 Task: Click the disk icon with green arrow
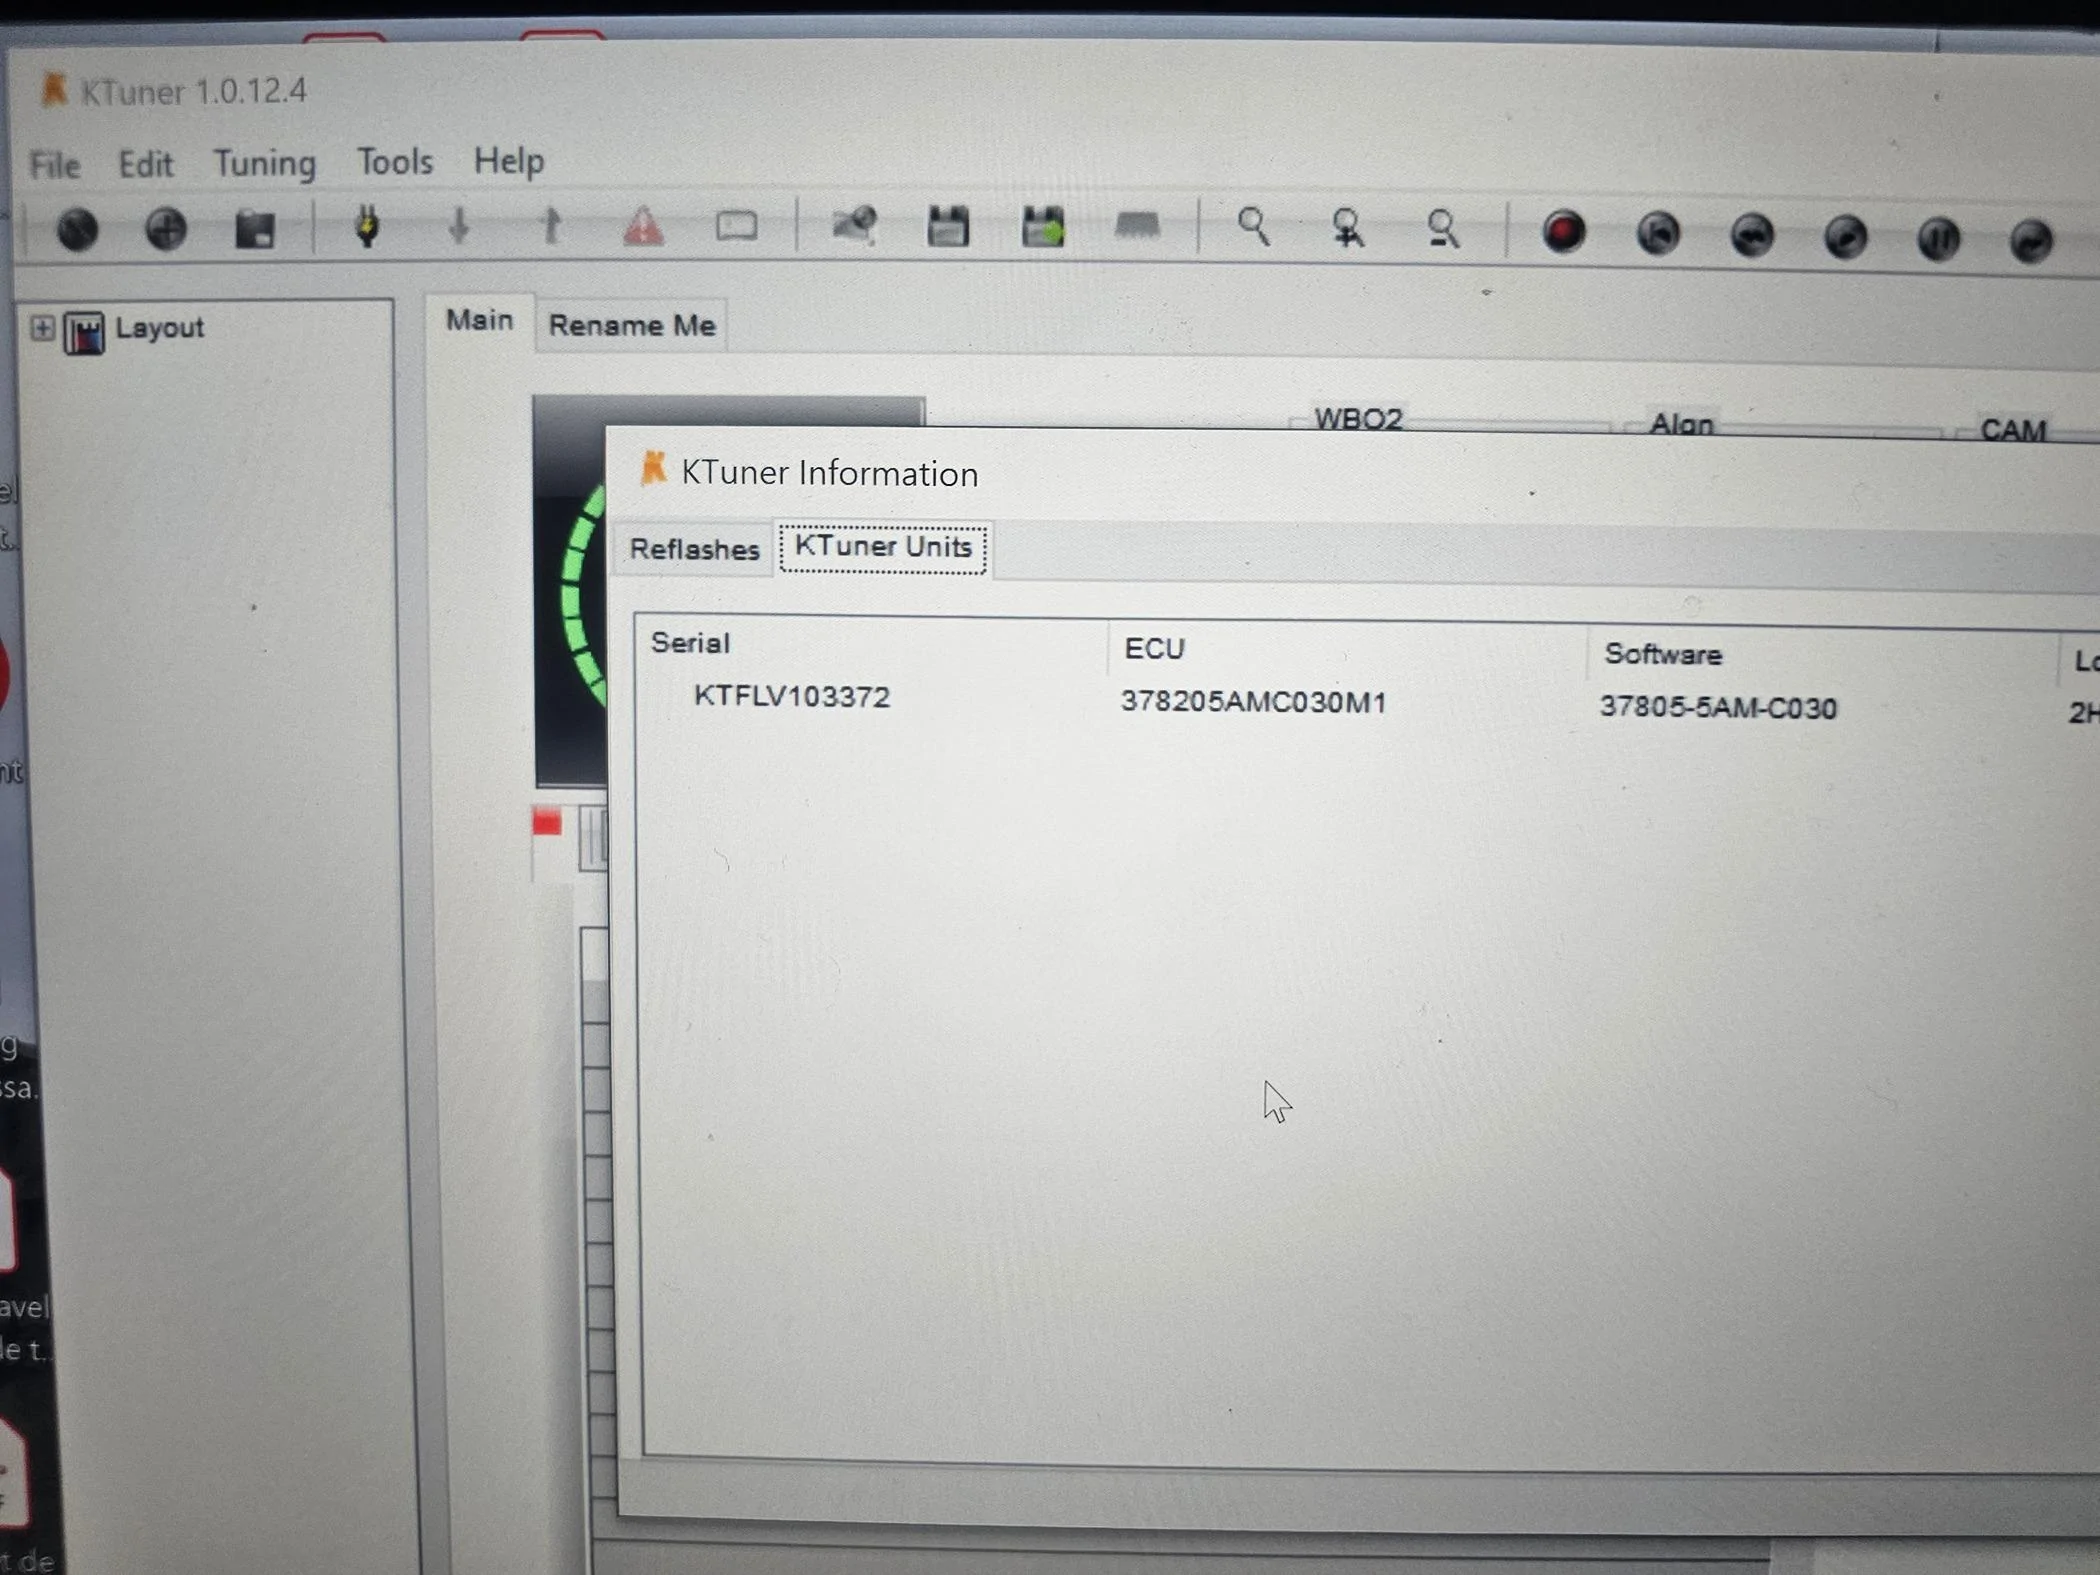pos(1043,227)
